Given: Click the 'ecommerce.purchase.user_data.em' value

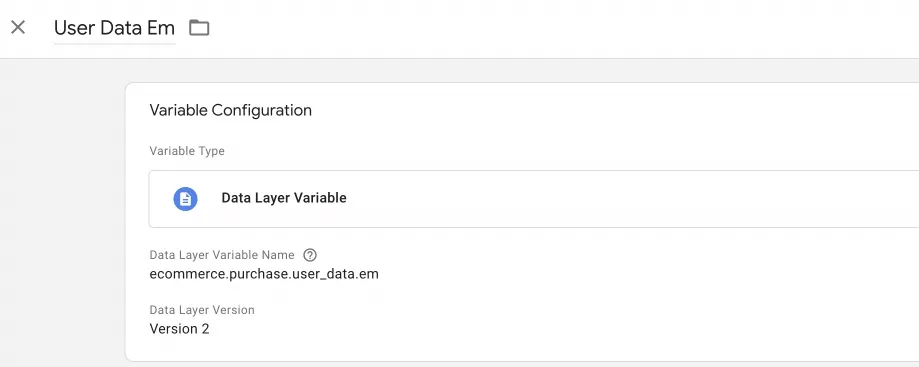Looking at the screenshot, I should (264, 274).
